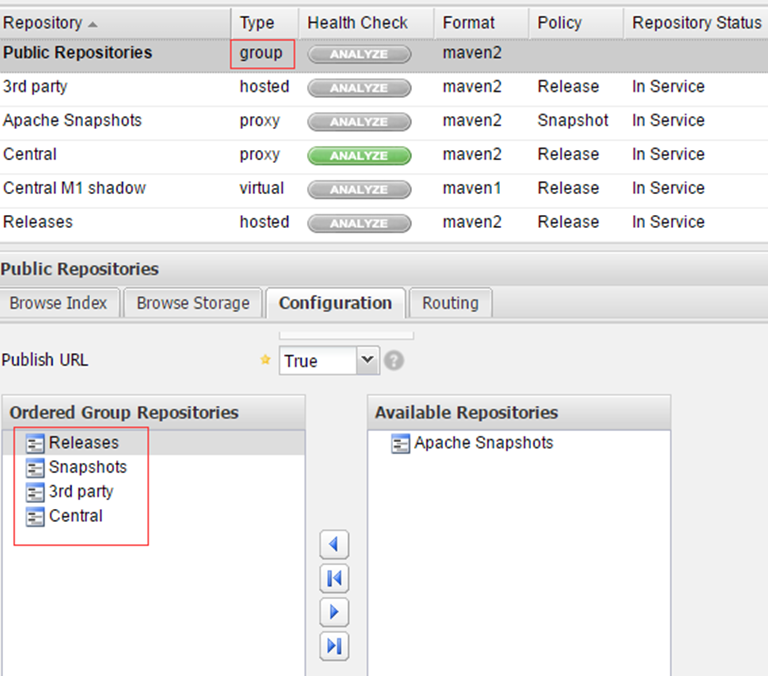Select the Snapshots item in ordered group
768x676 pixels.
pos(88,467)
